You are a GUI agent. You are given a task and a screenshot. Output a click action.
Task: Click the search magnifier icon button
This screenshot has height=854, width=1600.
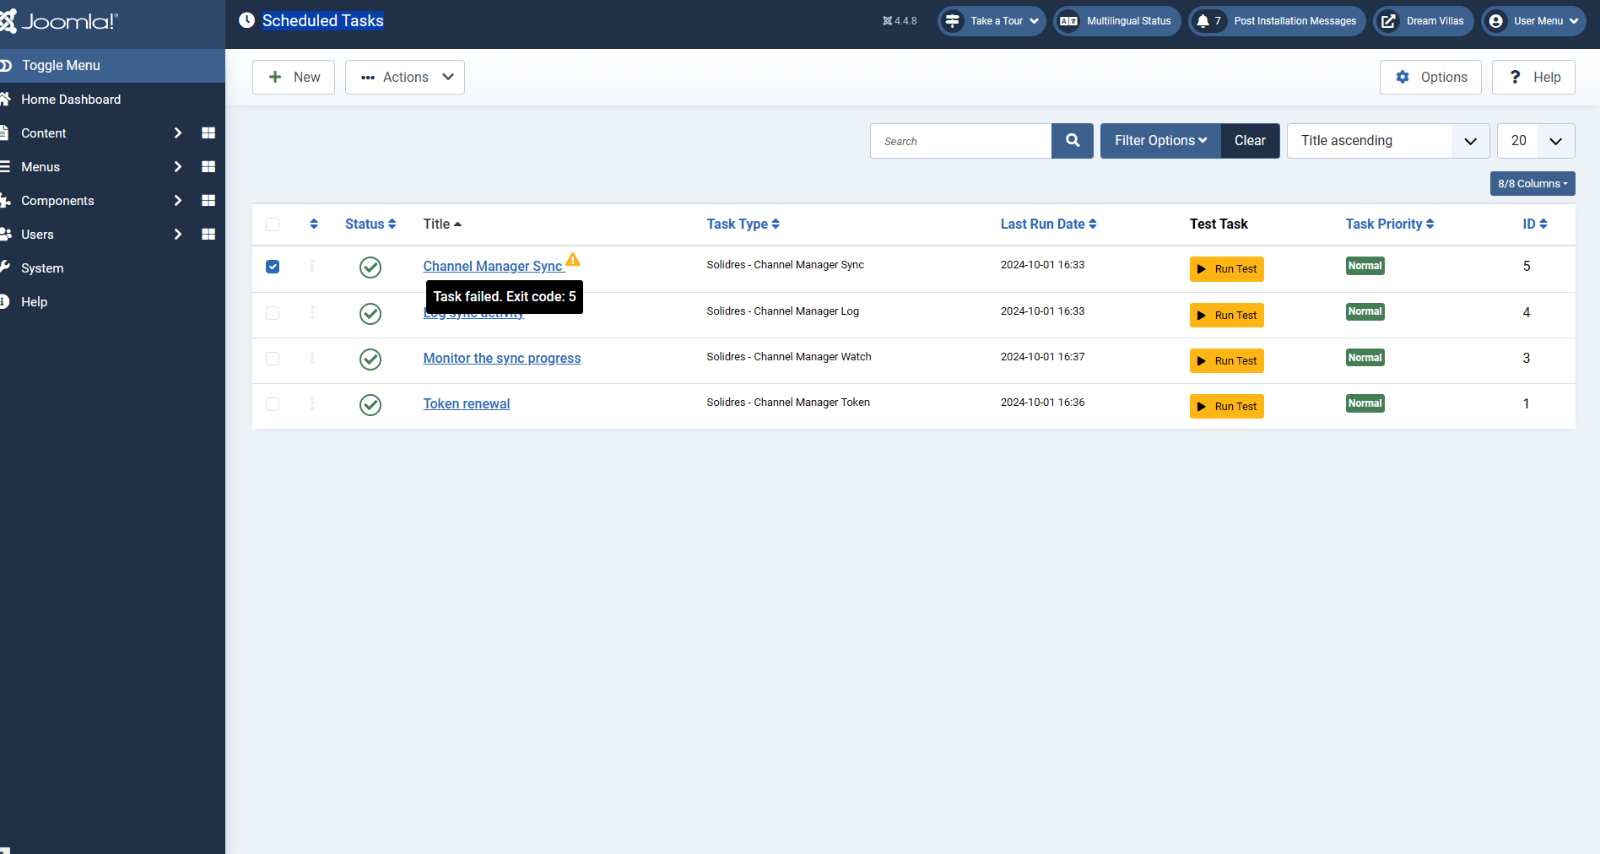click(1072, 141)
